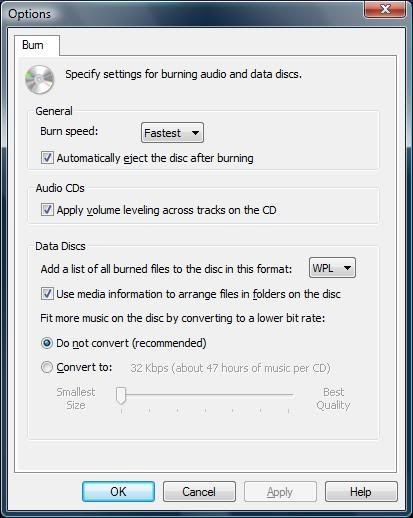Image resolution: width=413 pixels, height=518 pixels.
Task: Toggle use media information to arrange files
Action: (x=47, y=294)
